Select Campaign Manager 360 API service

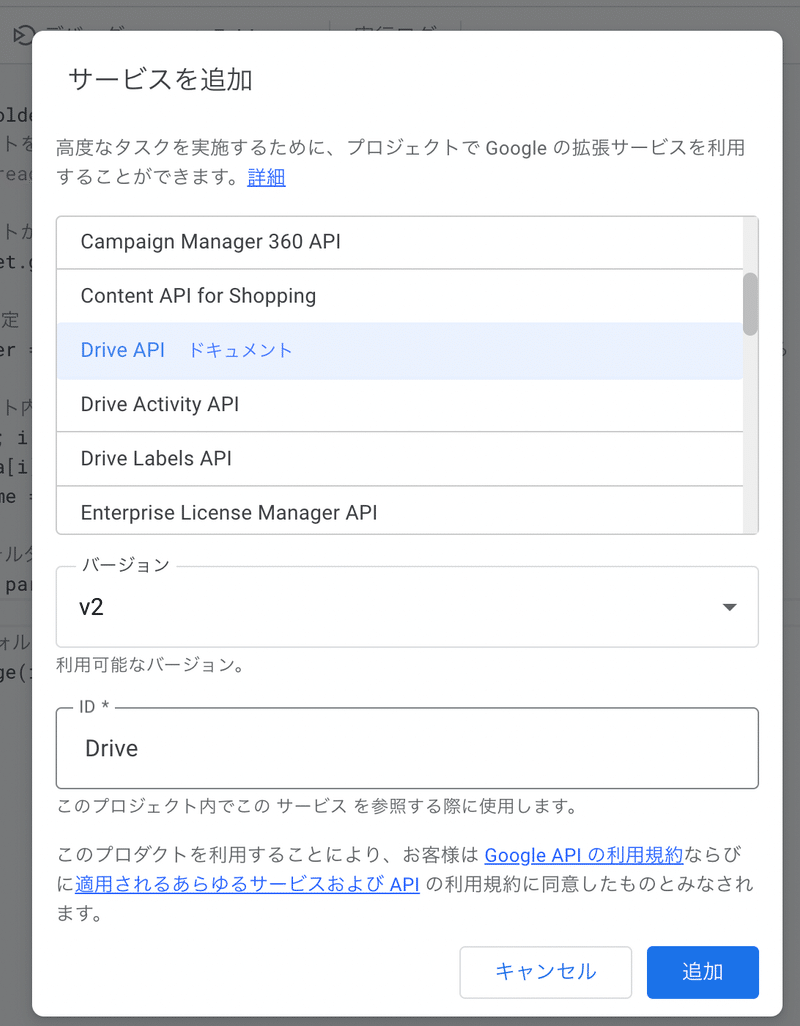[x=400, y=242]
